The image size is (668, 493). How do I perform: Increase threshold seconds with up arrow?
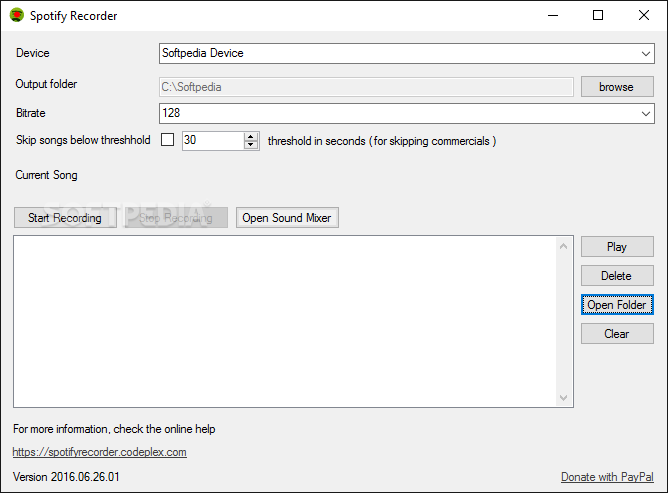(x=251, y=136)
